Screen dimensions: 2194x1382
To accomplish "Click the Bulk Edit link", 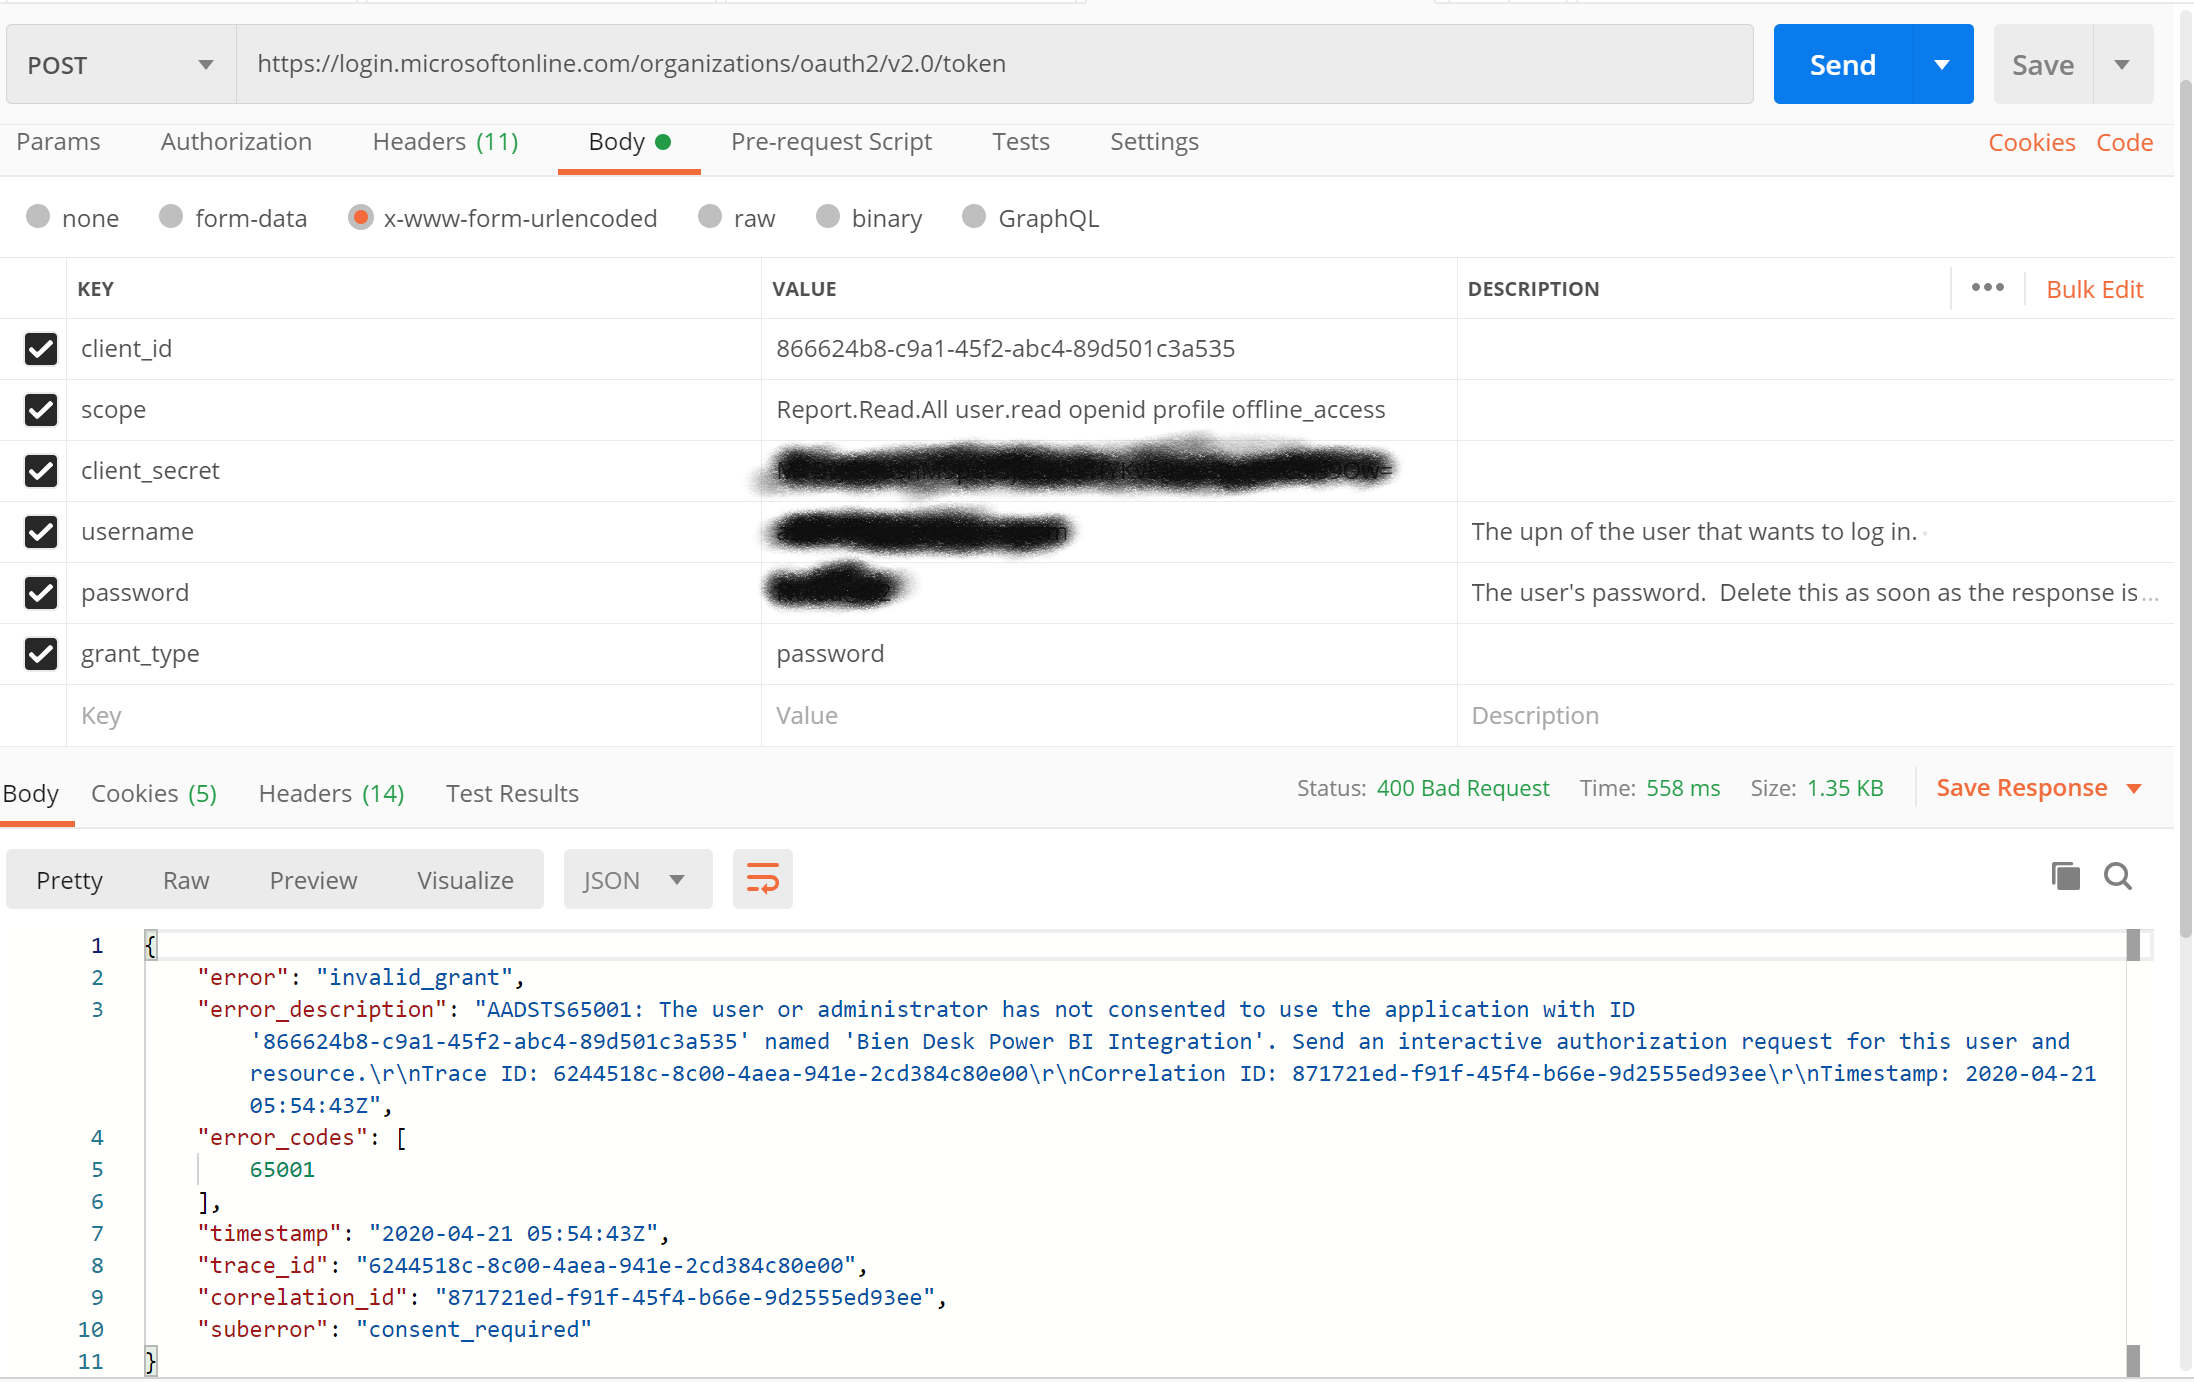I will [2094, 289].
